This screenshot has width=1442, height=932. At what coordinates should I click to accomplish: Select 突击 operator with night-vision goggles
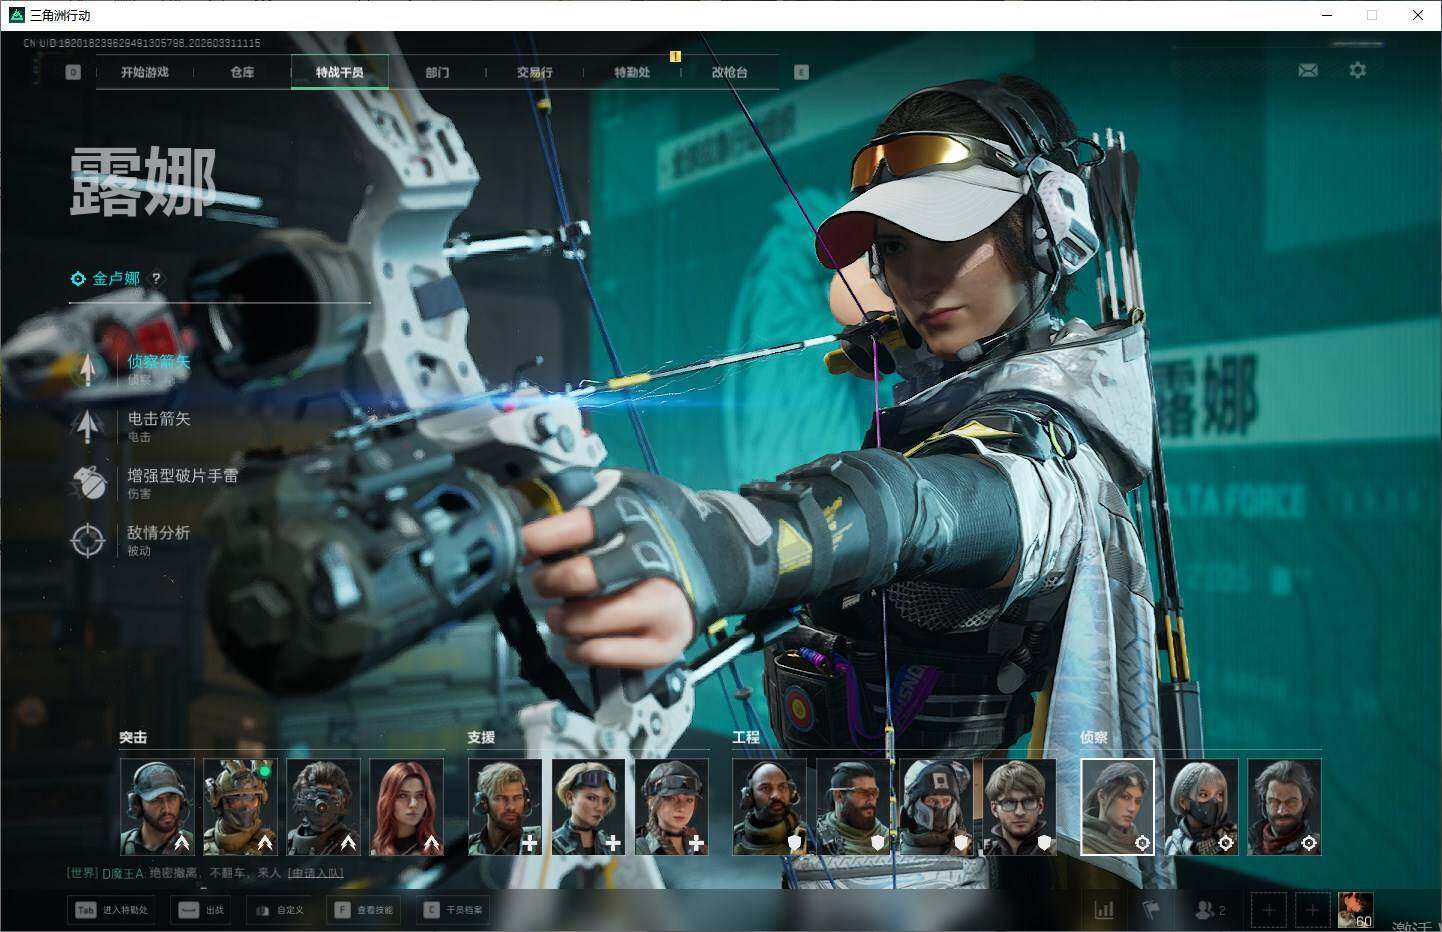tap(323, 807)
